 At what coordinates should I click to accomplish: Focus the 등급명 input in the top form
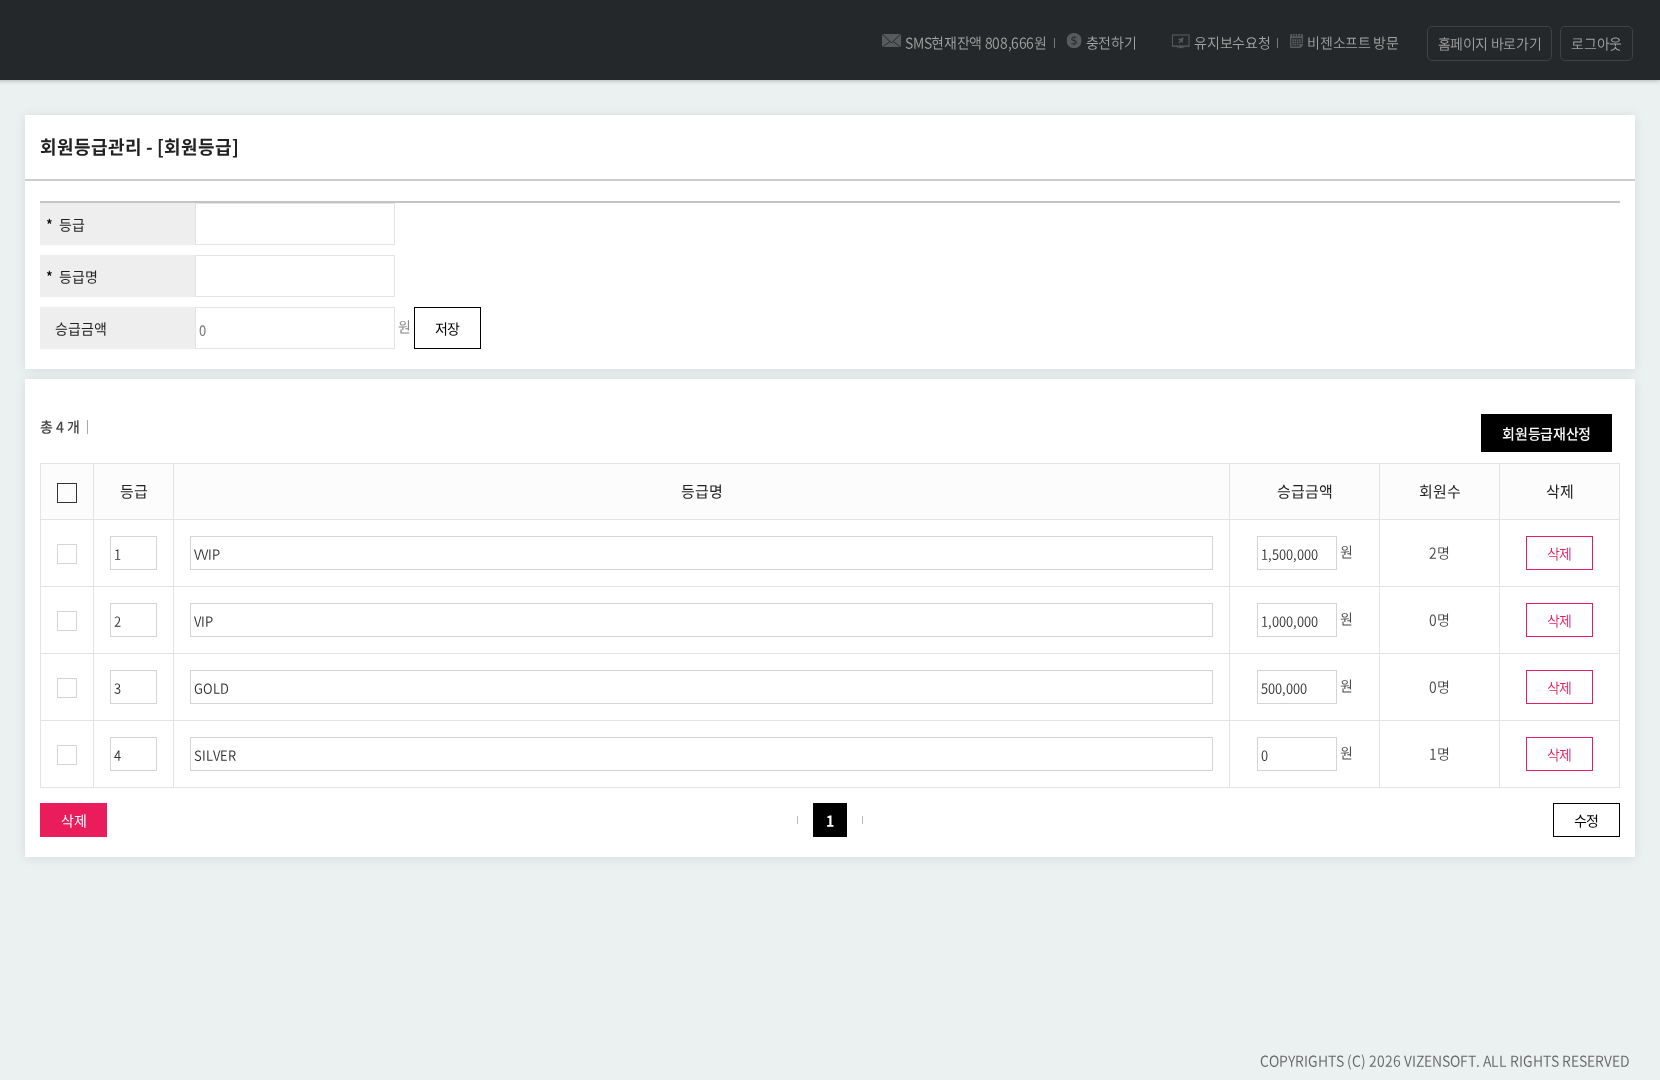point(295,276)
